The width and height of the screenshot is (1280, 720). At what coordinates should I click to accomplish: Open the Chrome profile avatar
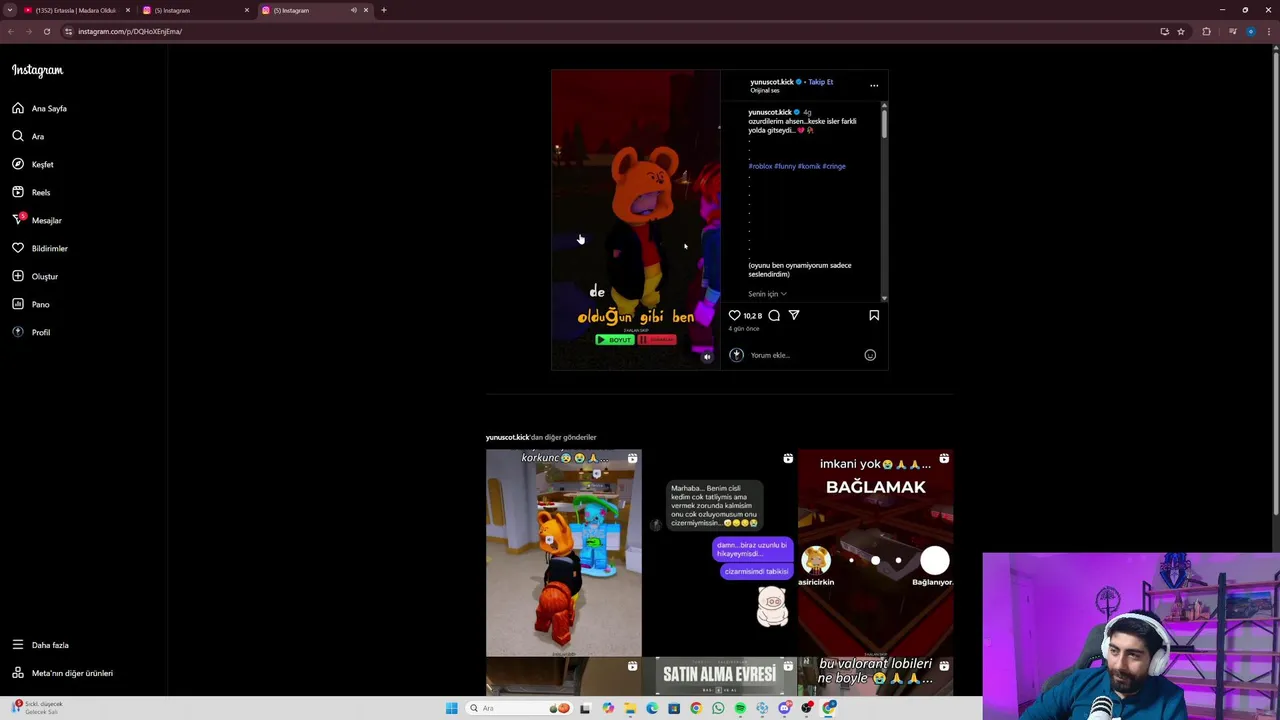(1250, 31)
